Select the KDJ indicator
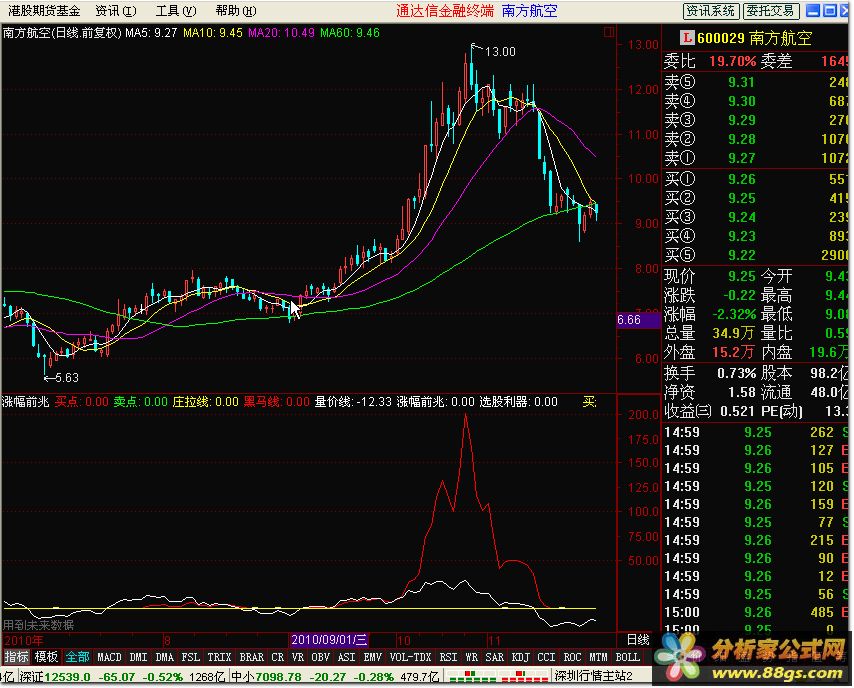Screen dimensions: 854x688 [521, 657]
